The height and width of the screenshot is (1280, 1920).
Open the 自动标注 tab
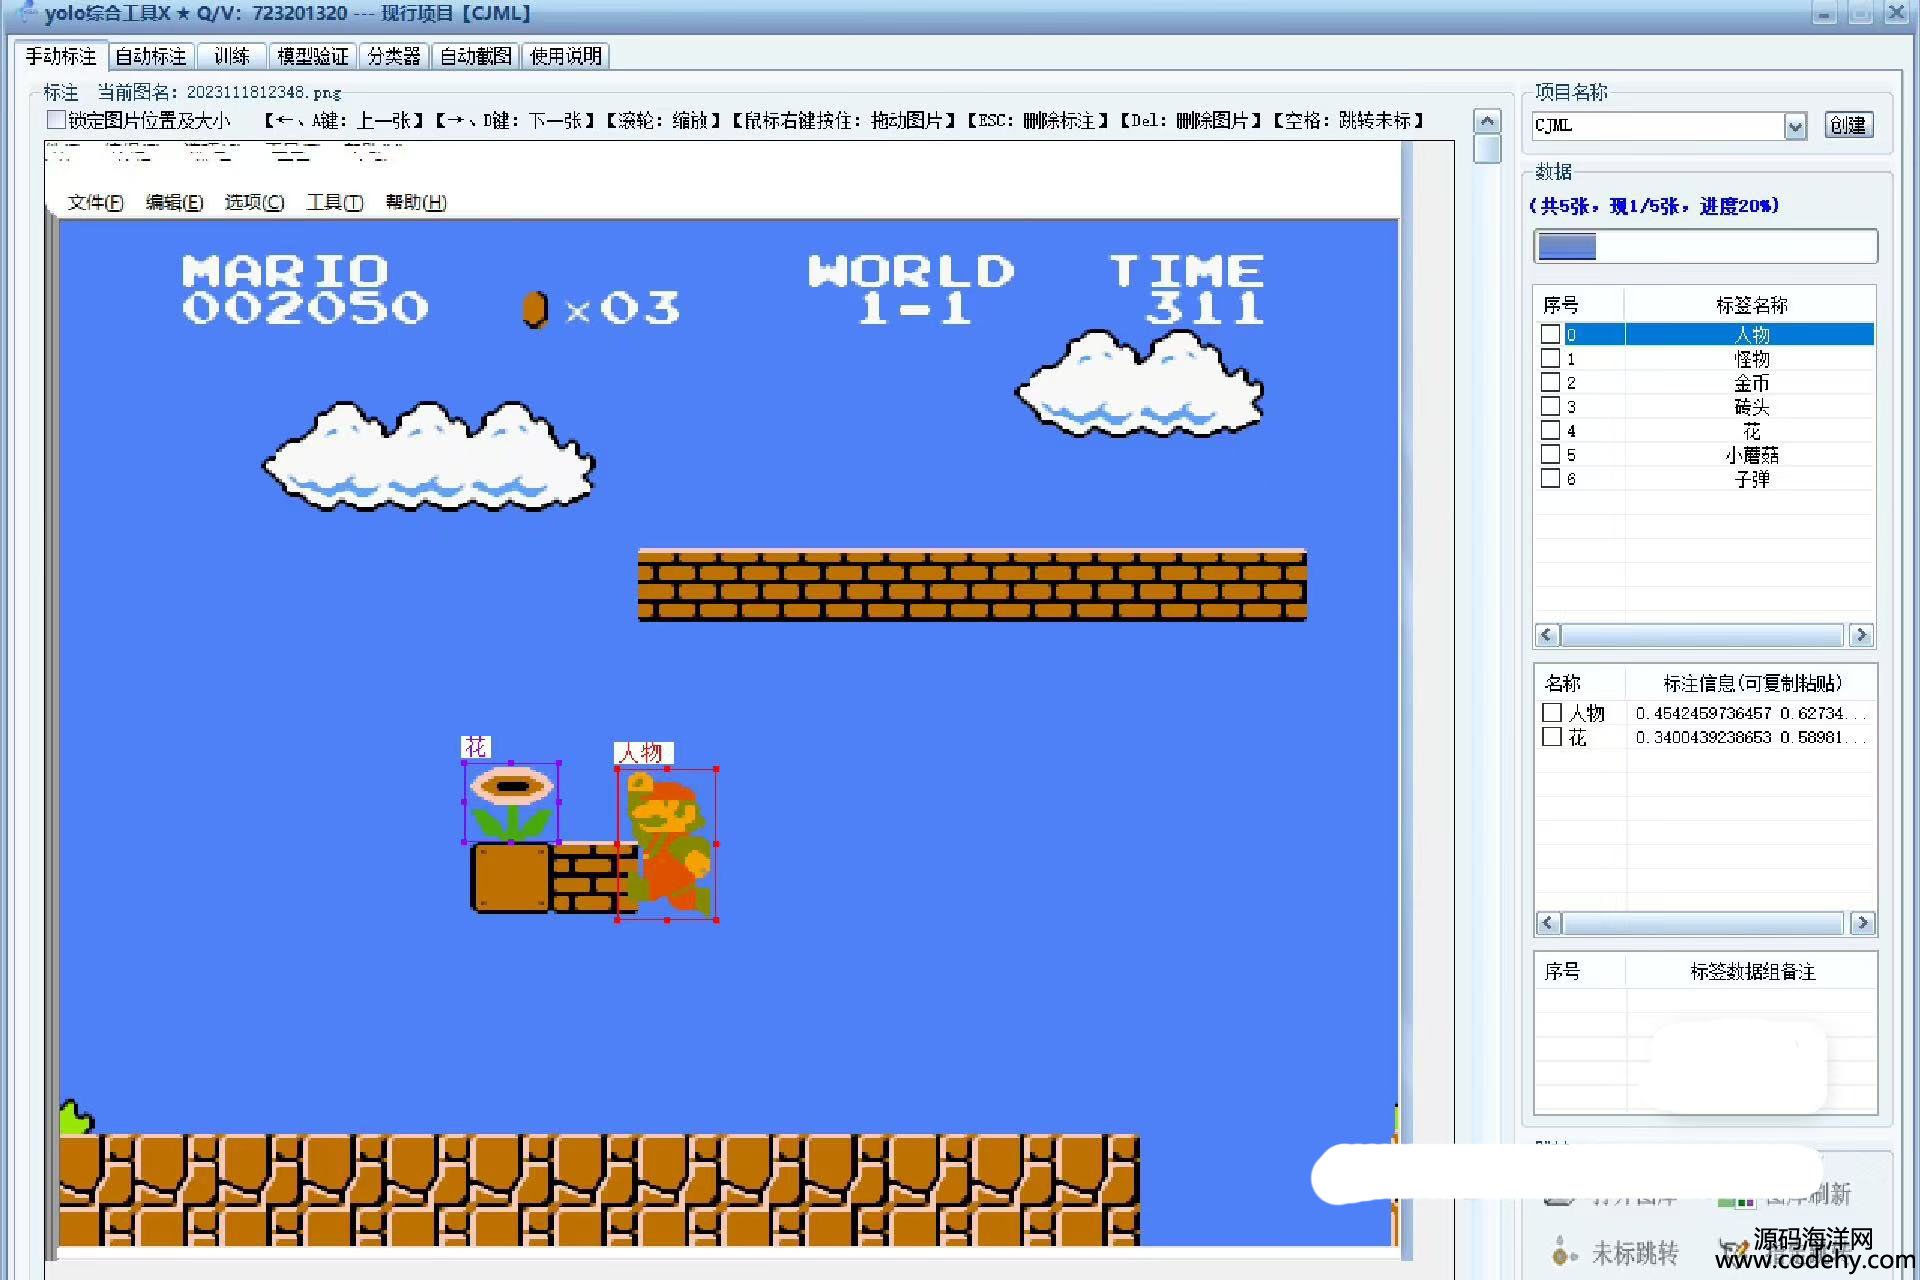(x=150, y=56)
